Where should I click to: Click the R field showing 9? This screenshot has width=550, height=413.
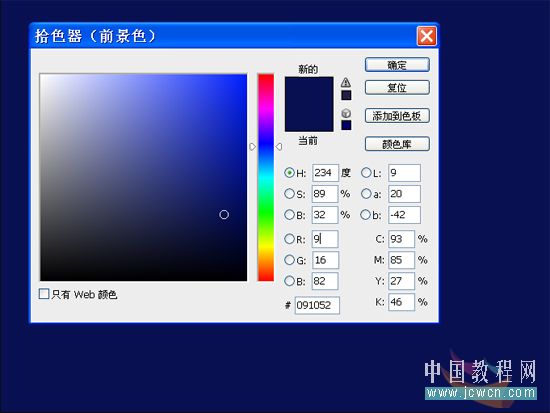pos(325,239)
